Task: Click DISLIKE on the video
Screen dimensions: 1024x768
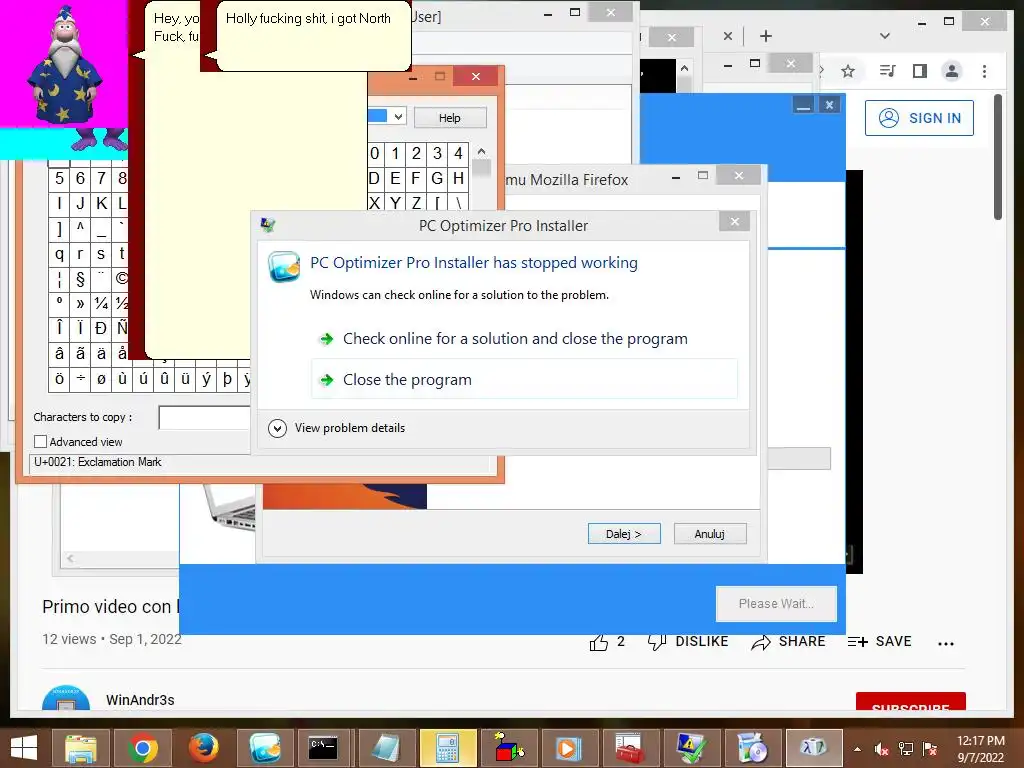Action: [688, 642]
